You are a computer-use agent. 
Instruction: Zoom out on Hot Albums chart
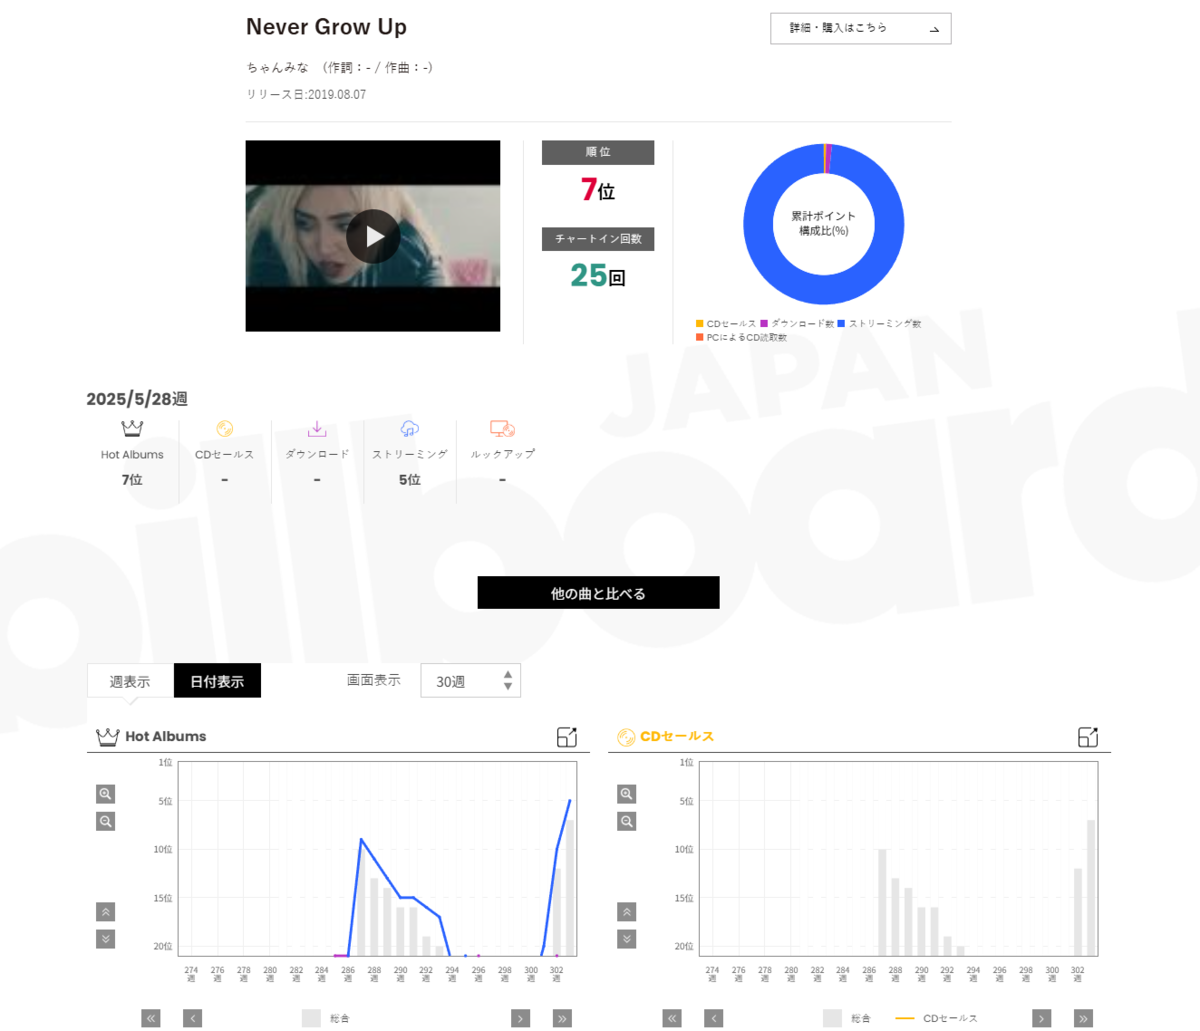click(x=105, y=821)
